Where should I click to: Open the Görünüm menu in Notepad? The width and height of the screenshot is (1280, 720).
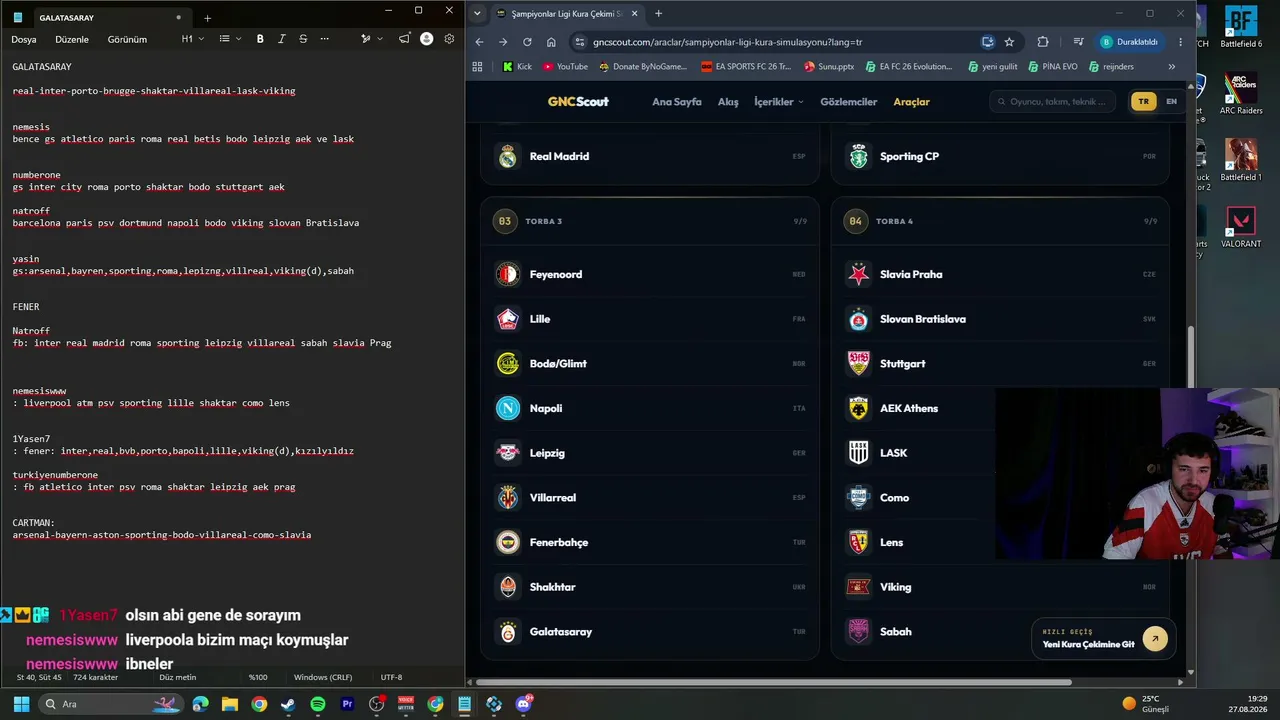tap(127, 39)
